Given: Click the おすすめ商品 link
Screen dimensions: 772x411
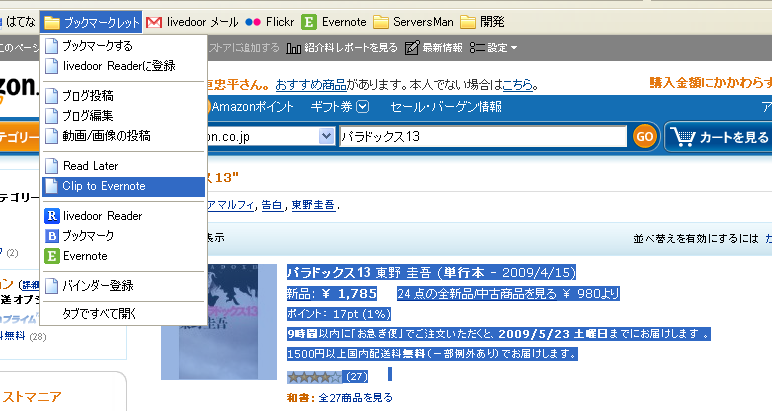Looking at the screenshot, I should [311, 85].
